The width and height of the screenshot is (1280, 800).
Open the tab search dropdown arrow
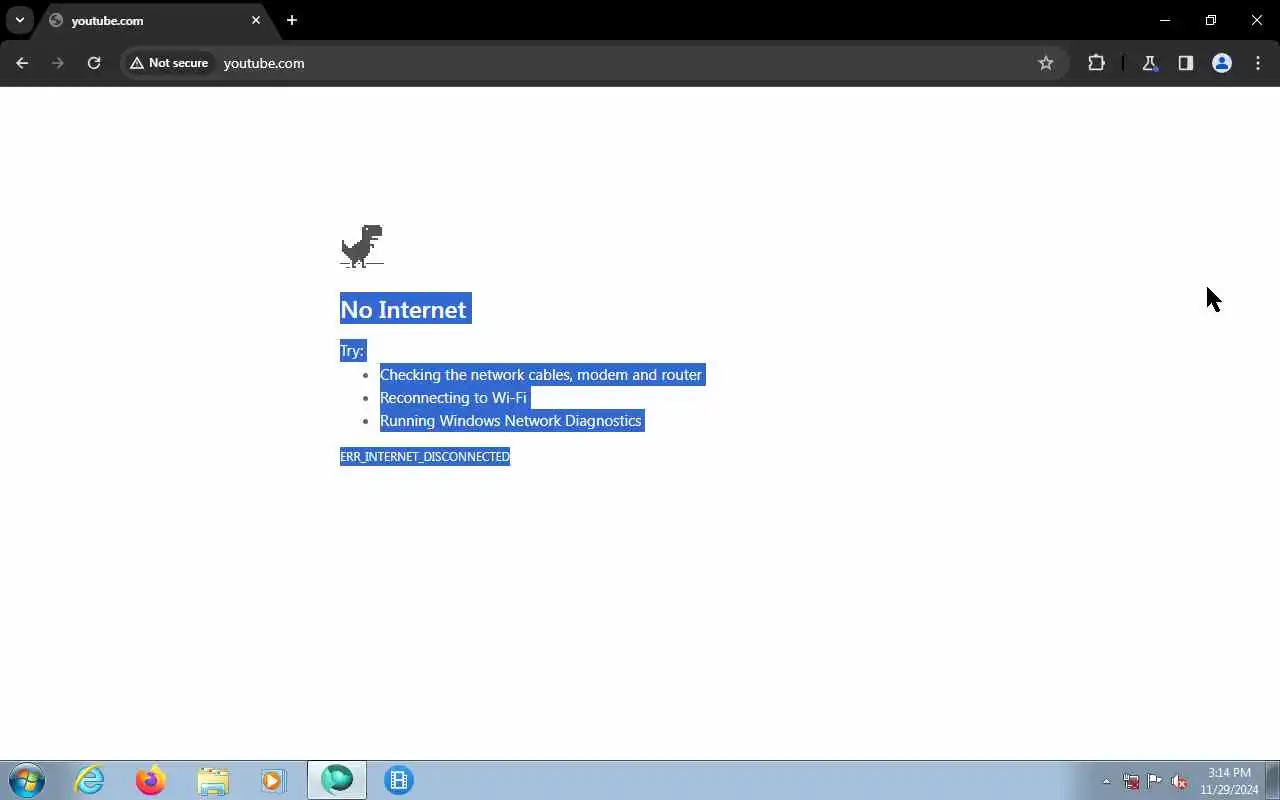coord(20,20)
